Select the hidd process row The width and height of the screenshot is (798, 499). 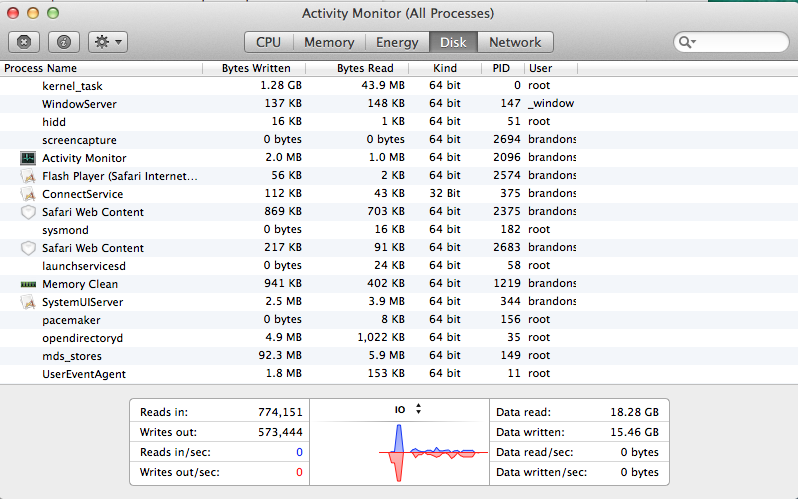point(399,122)
